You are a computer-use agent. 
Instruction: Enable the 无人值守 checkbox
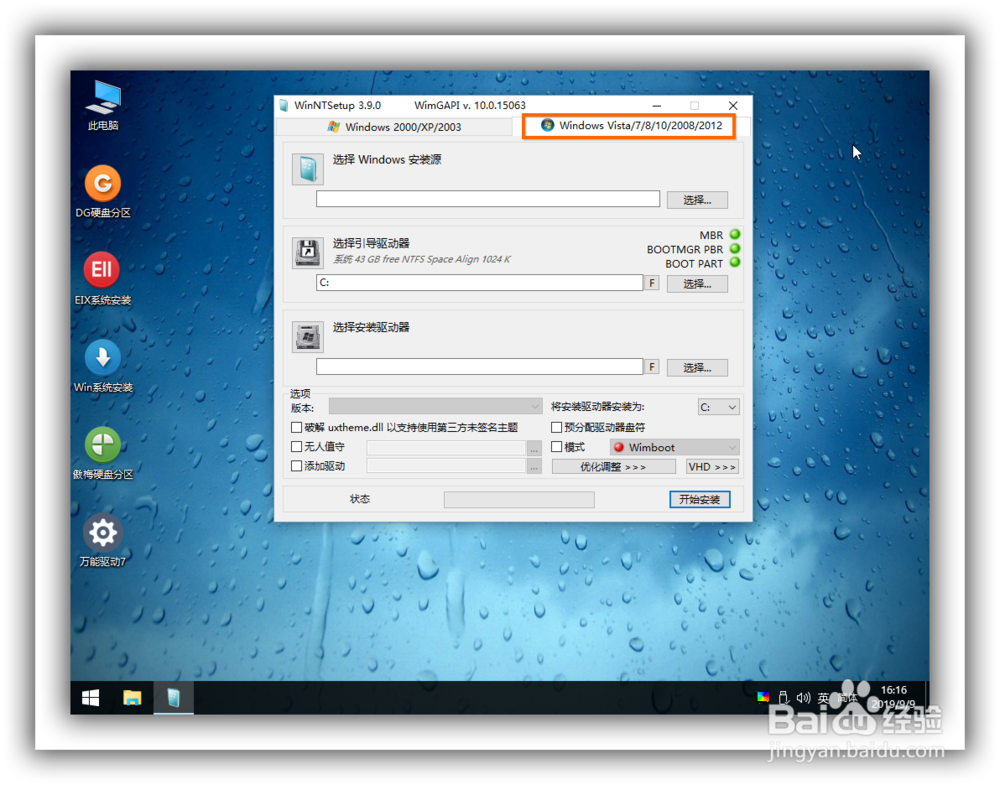pos(297,447)
